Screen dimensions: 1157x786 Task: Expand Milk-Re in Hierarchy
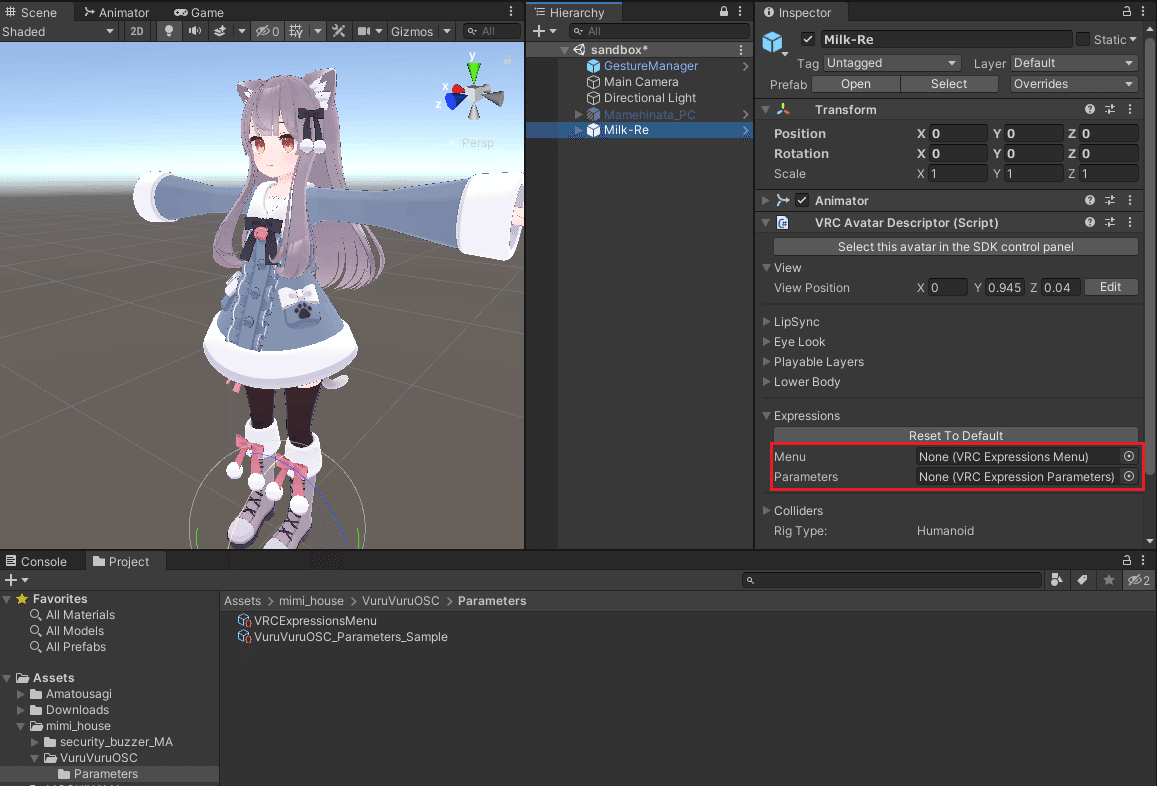click(578, 130)
